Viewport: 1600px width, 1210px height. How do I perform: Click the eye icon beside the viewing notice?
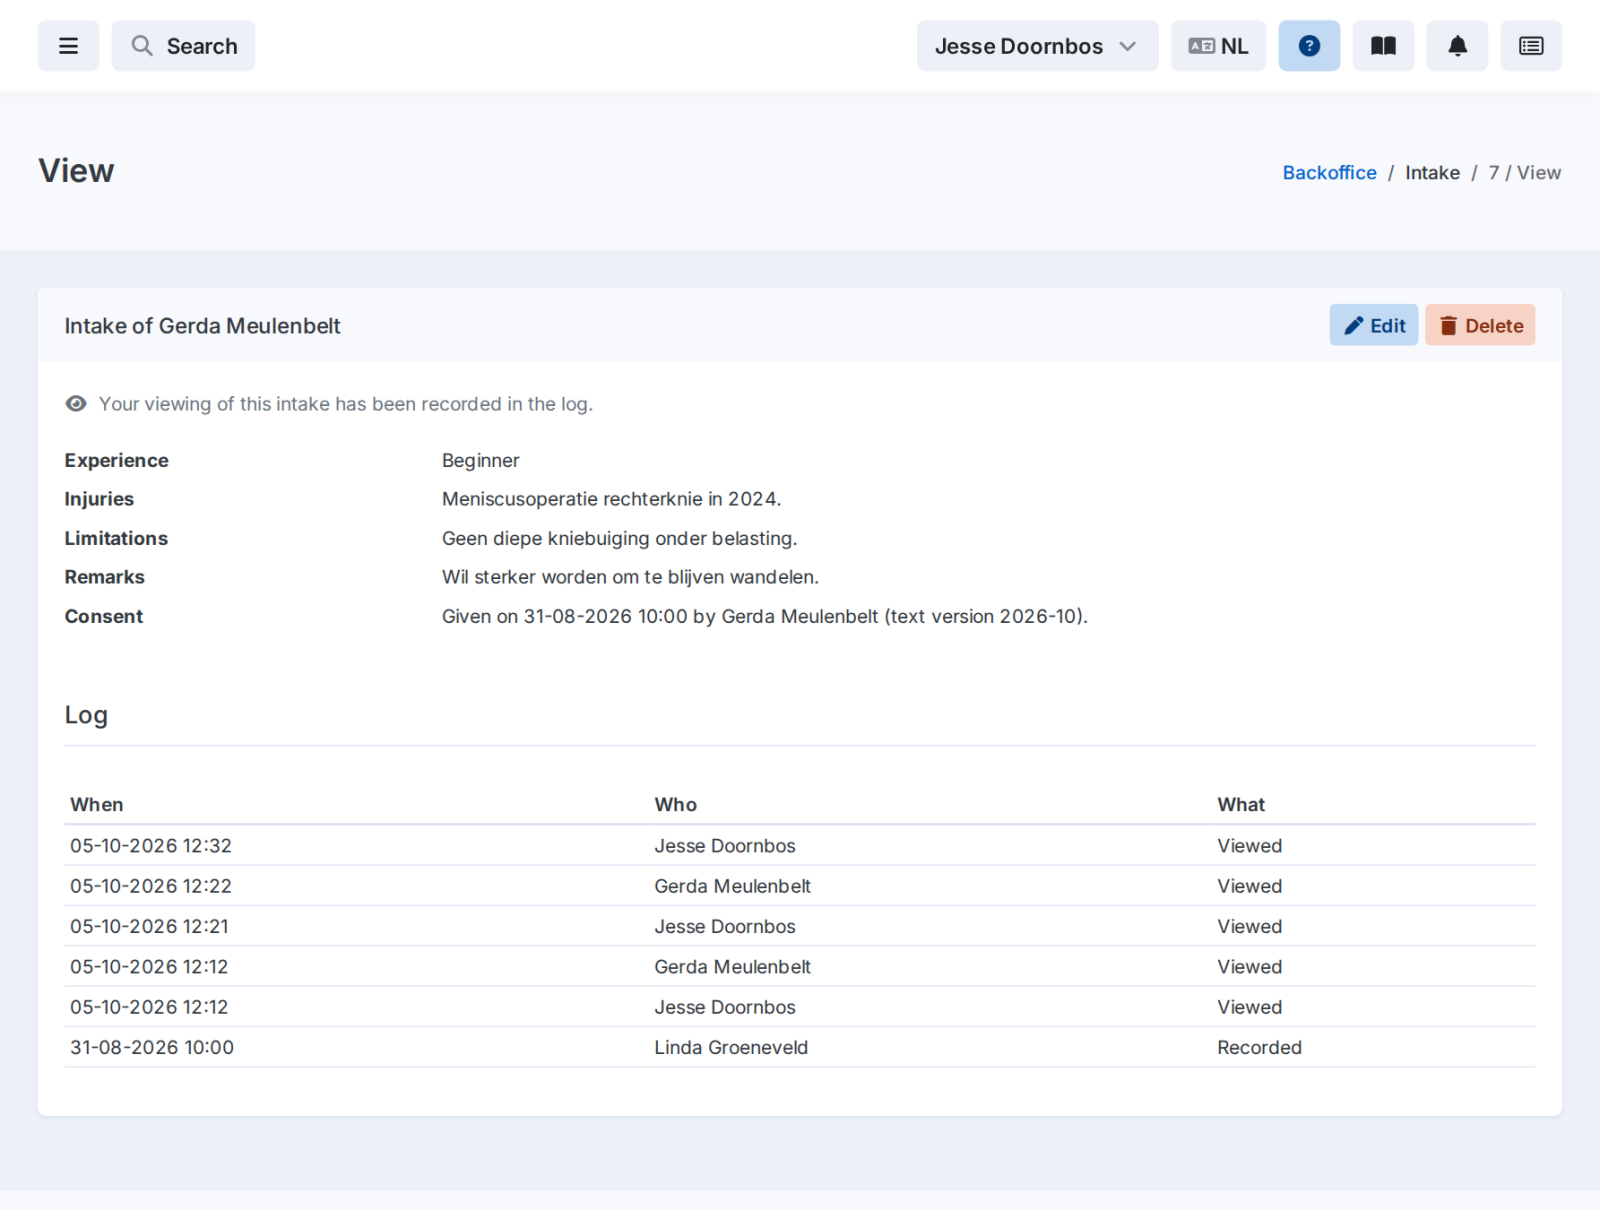point(76,404)
